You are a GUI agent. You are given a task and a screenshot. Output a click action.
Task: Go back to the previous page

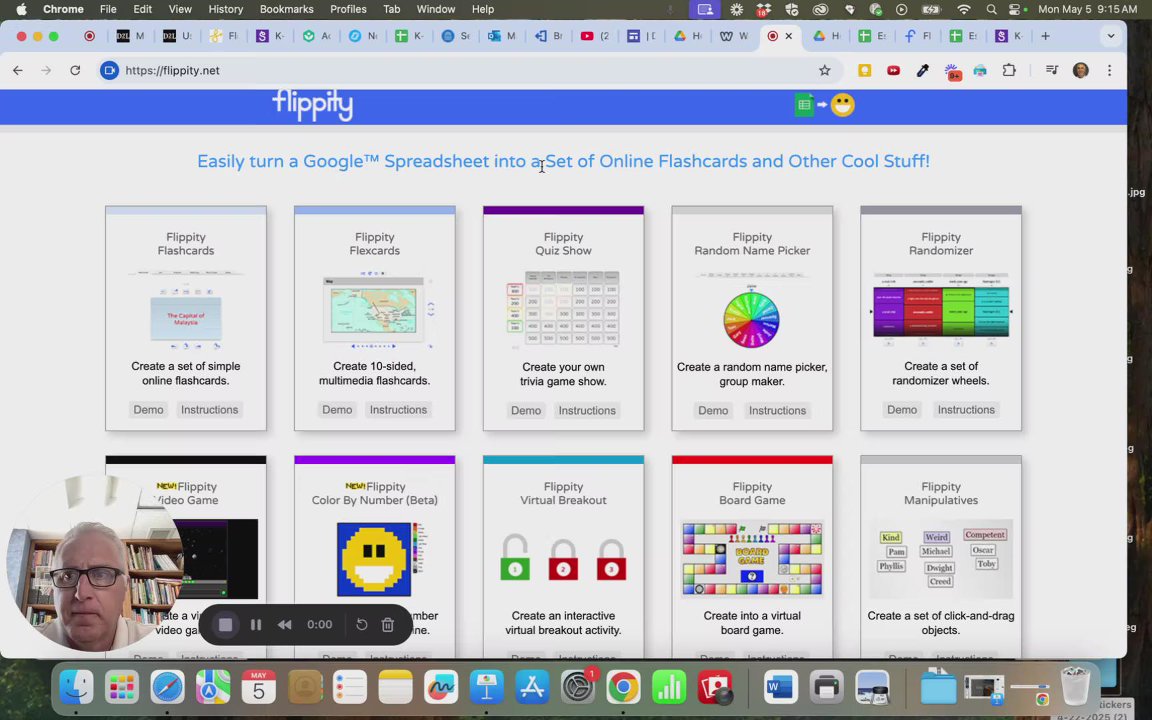click(x=18, y=71)
